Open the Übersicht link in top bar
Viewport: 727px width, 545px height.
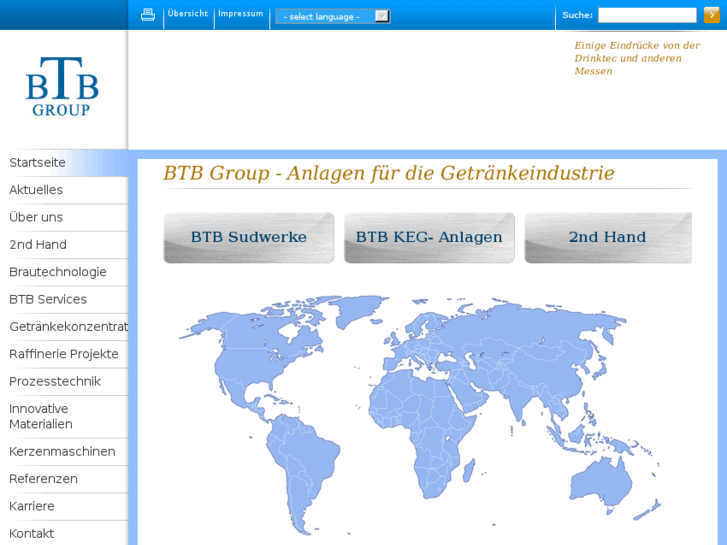(x=188, y=13)
